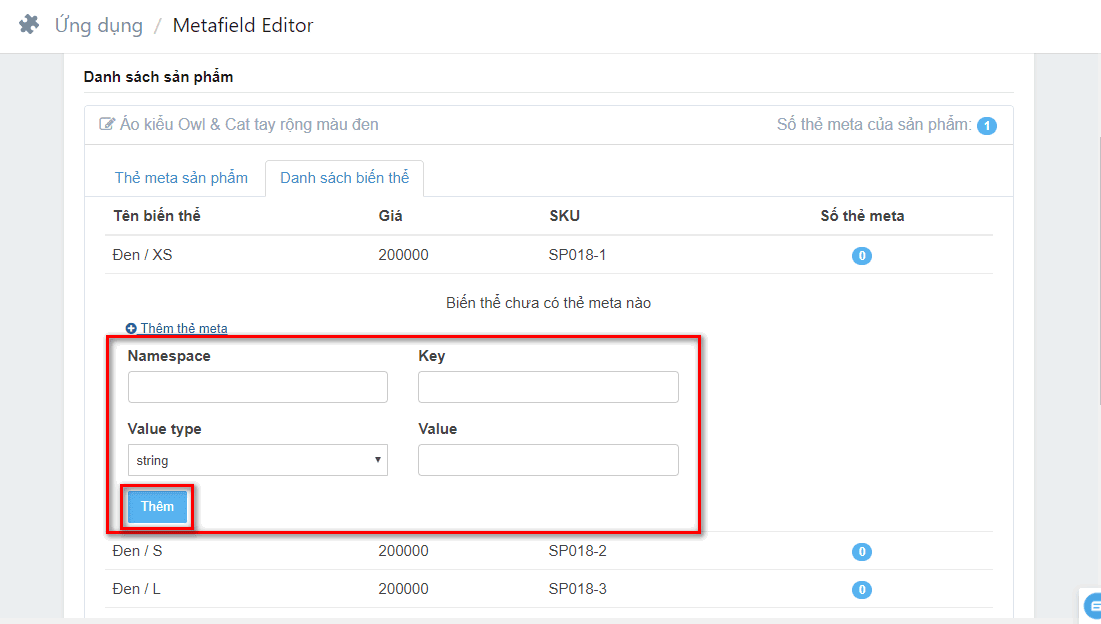The image size is (1101, 624).
Task: Click the Thêm thẻ meta link
Action: (184, 328)
